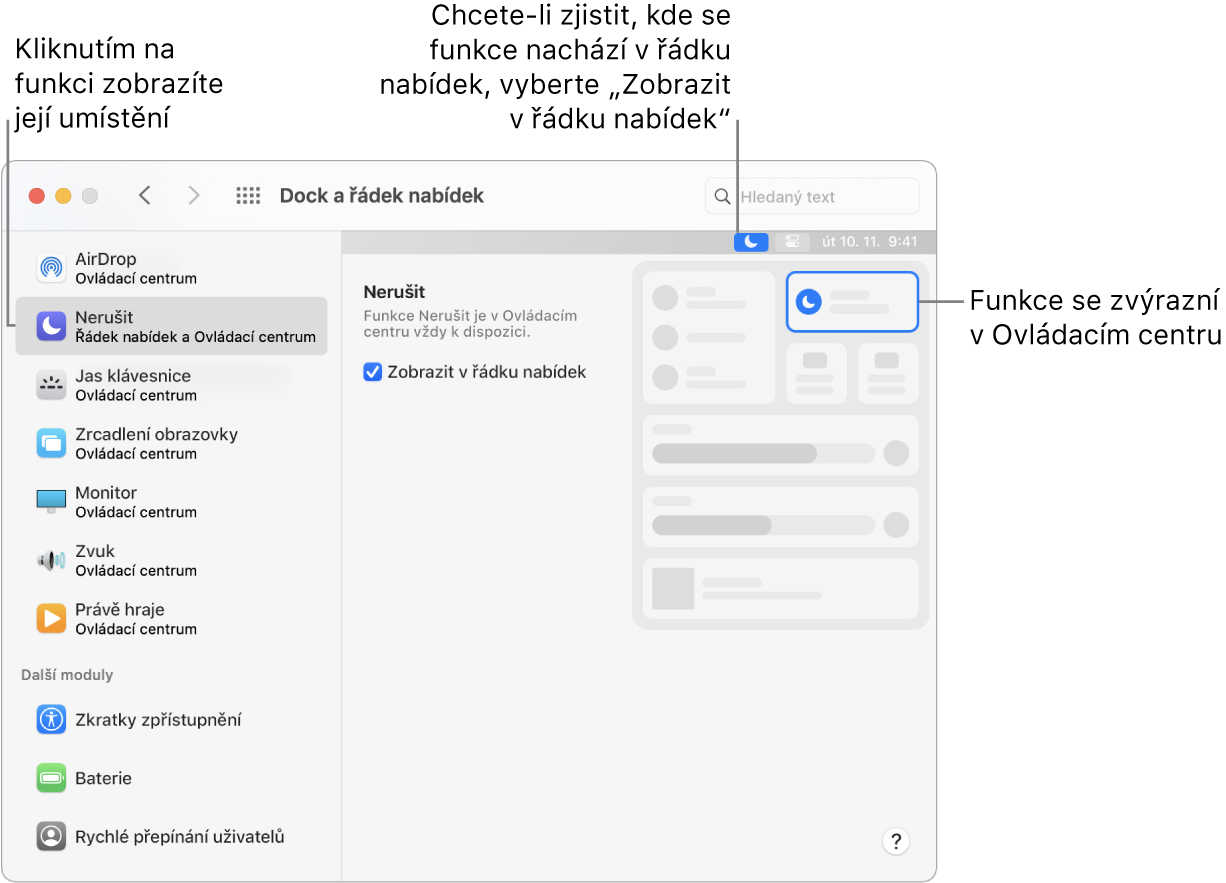Select the Nerušit (Do Not Disturb) feature
Image resolution: width=1226 pixels, height=883 pixels.
point(170,325)
